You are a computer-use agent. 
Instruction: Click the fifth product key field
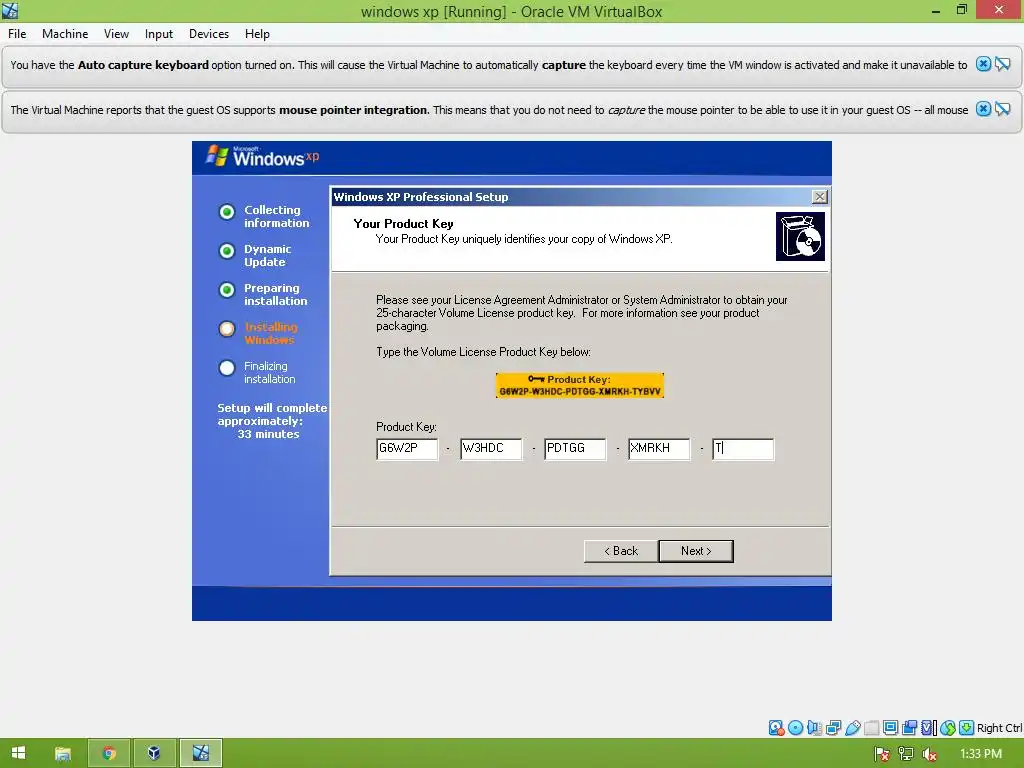(x=743, y=449)
